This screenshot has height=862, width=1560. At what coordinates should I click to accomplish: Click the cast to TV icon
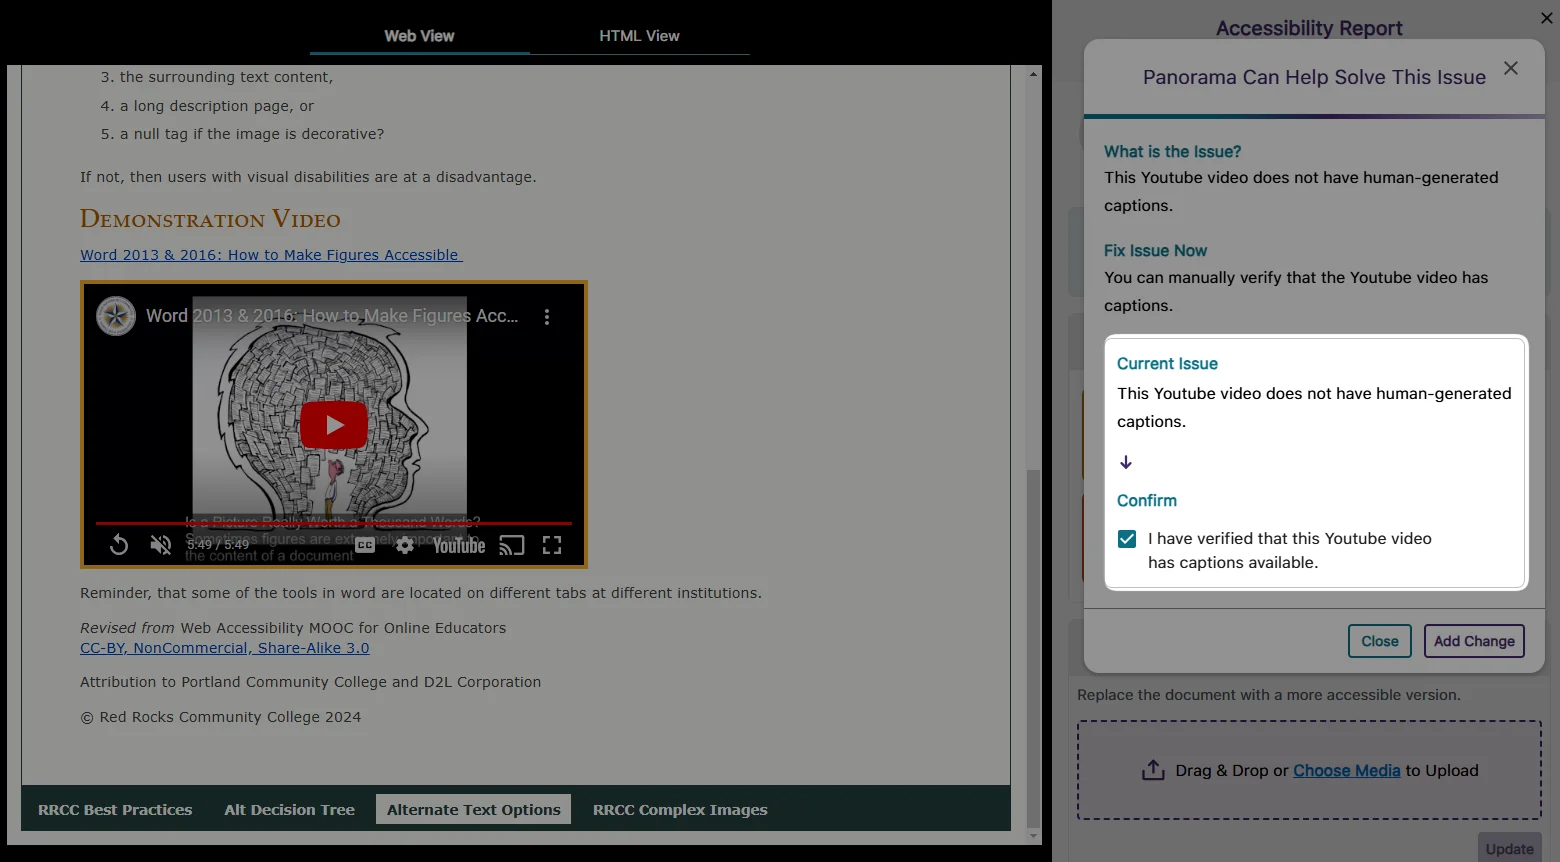tap(512, 545)
